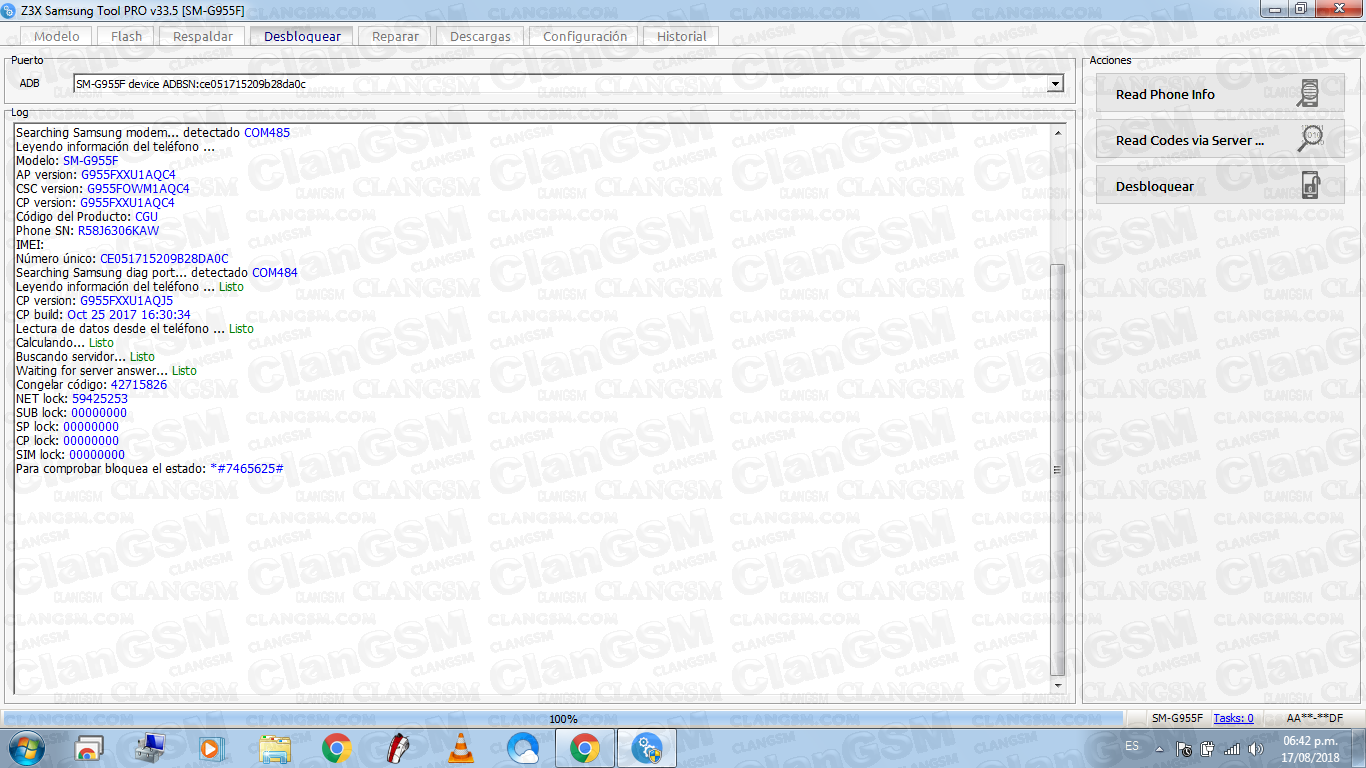The width and height of the screenshot is (1366, 768).
Task: Click the Z3X app icon in title bar
Action: [10, 9]
